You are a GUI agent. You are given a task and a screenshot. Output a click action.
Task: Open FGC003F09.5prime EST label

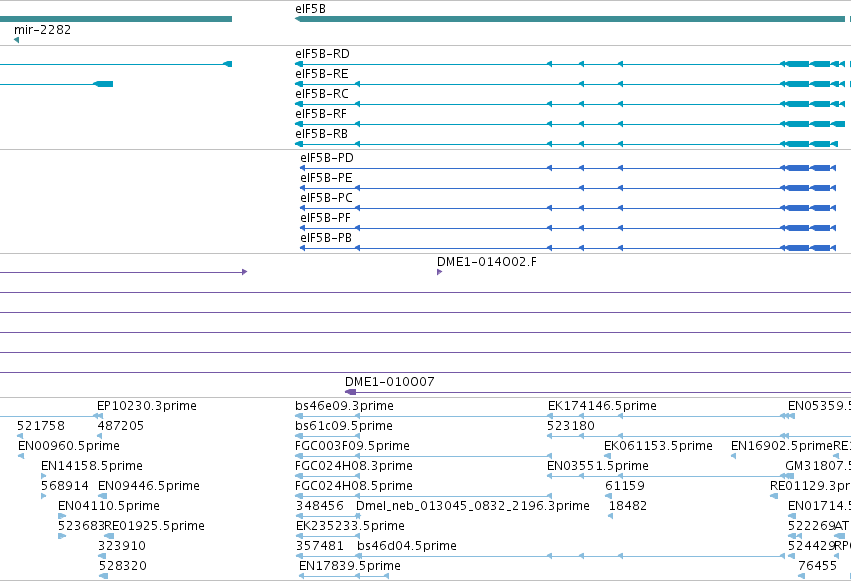352,446
